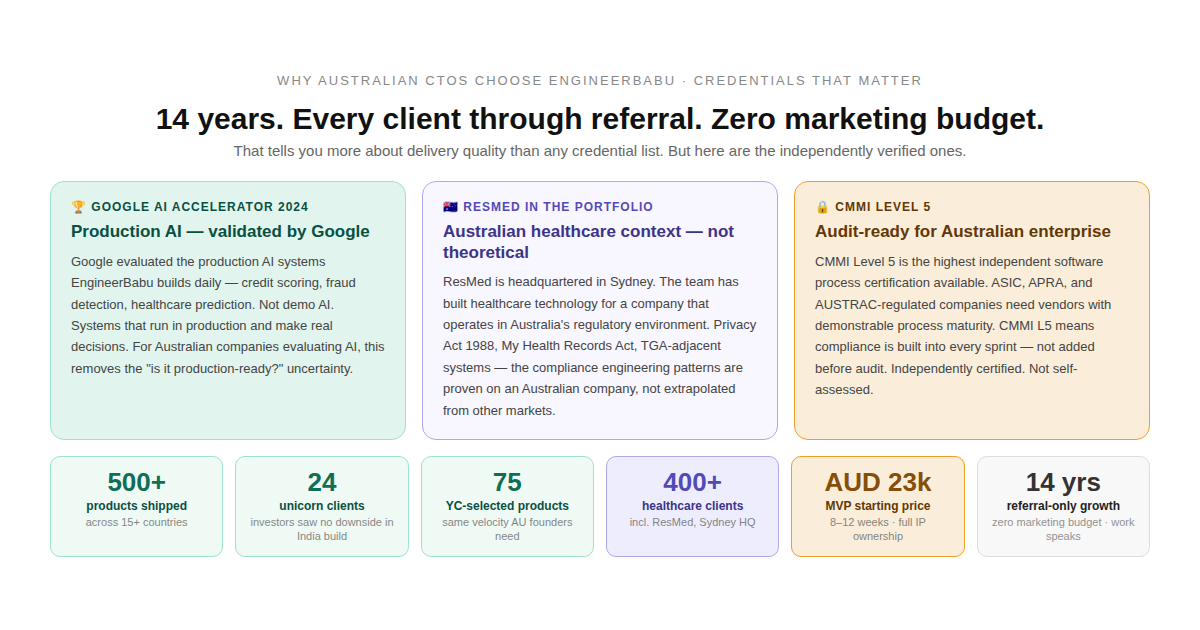Click the Australian flag emoji icon

[x=450, y=207]
